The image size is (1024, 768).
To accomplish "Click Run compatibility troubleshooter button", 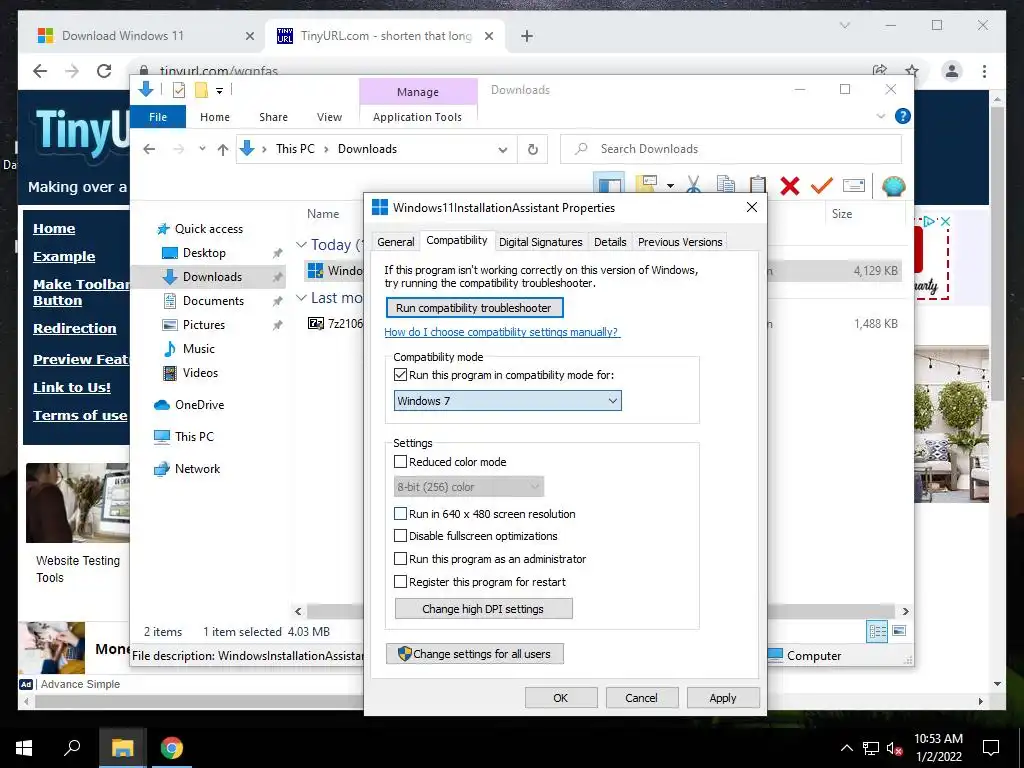I will click(x=474, y=308).
